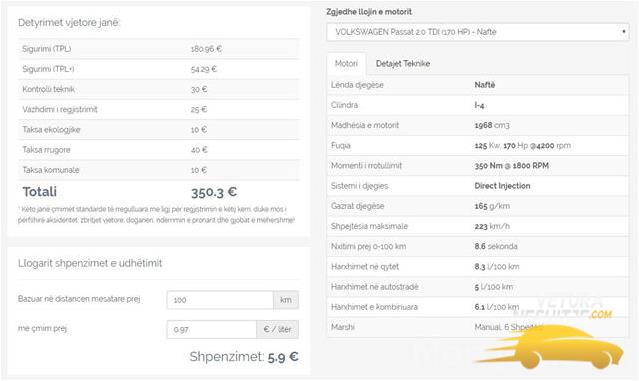This screenshot has width=639, height=381.
Task: Click the average distance input field
Action: (220, 300)
